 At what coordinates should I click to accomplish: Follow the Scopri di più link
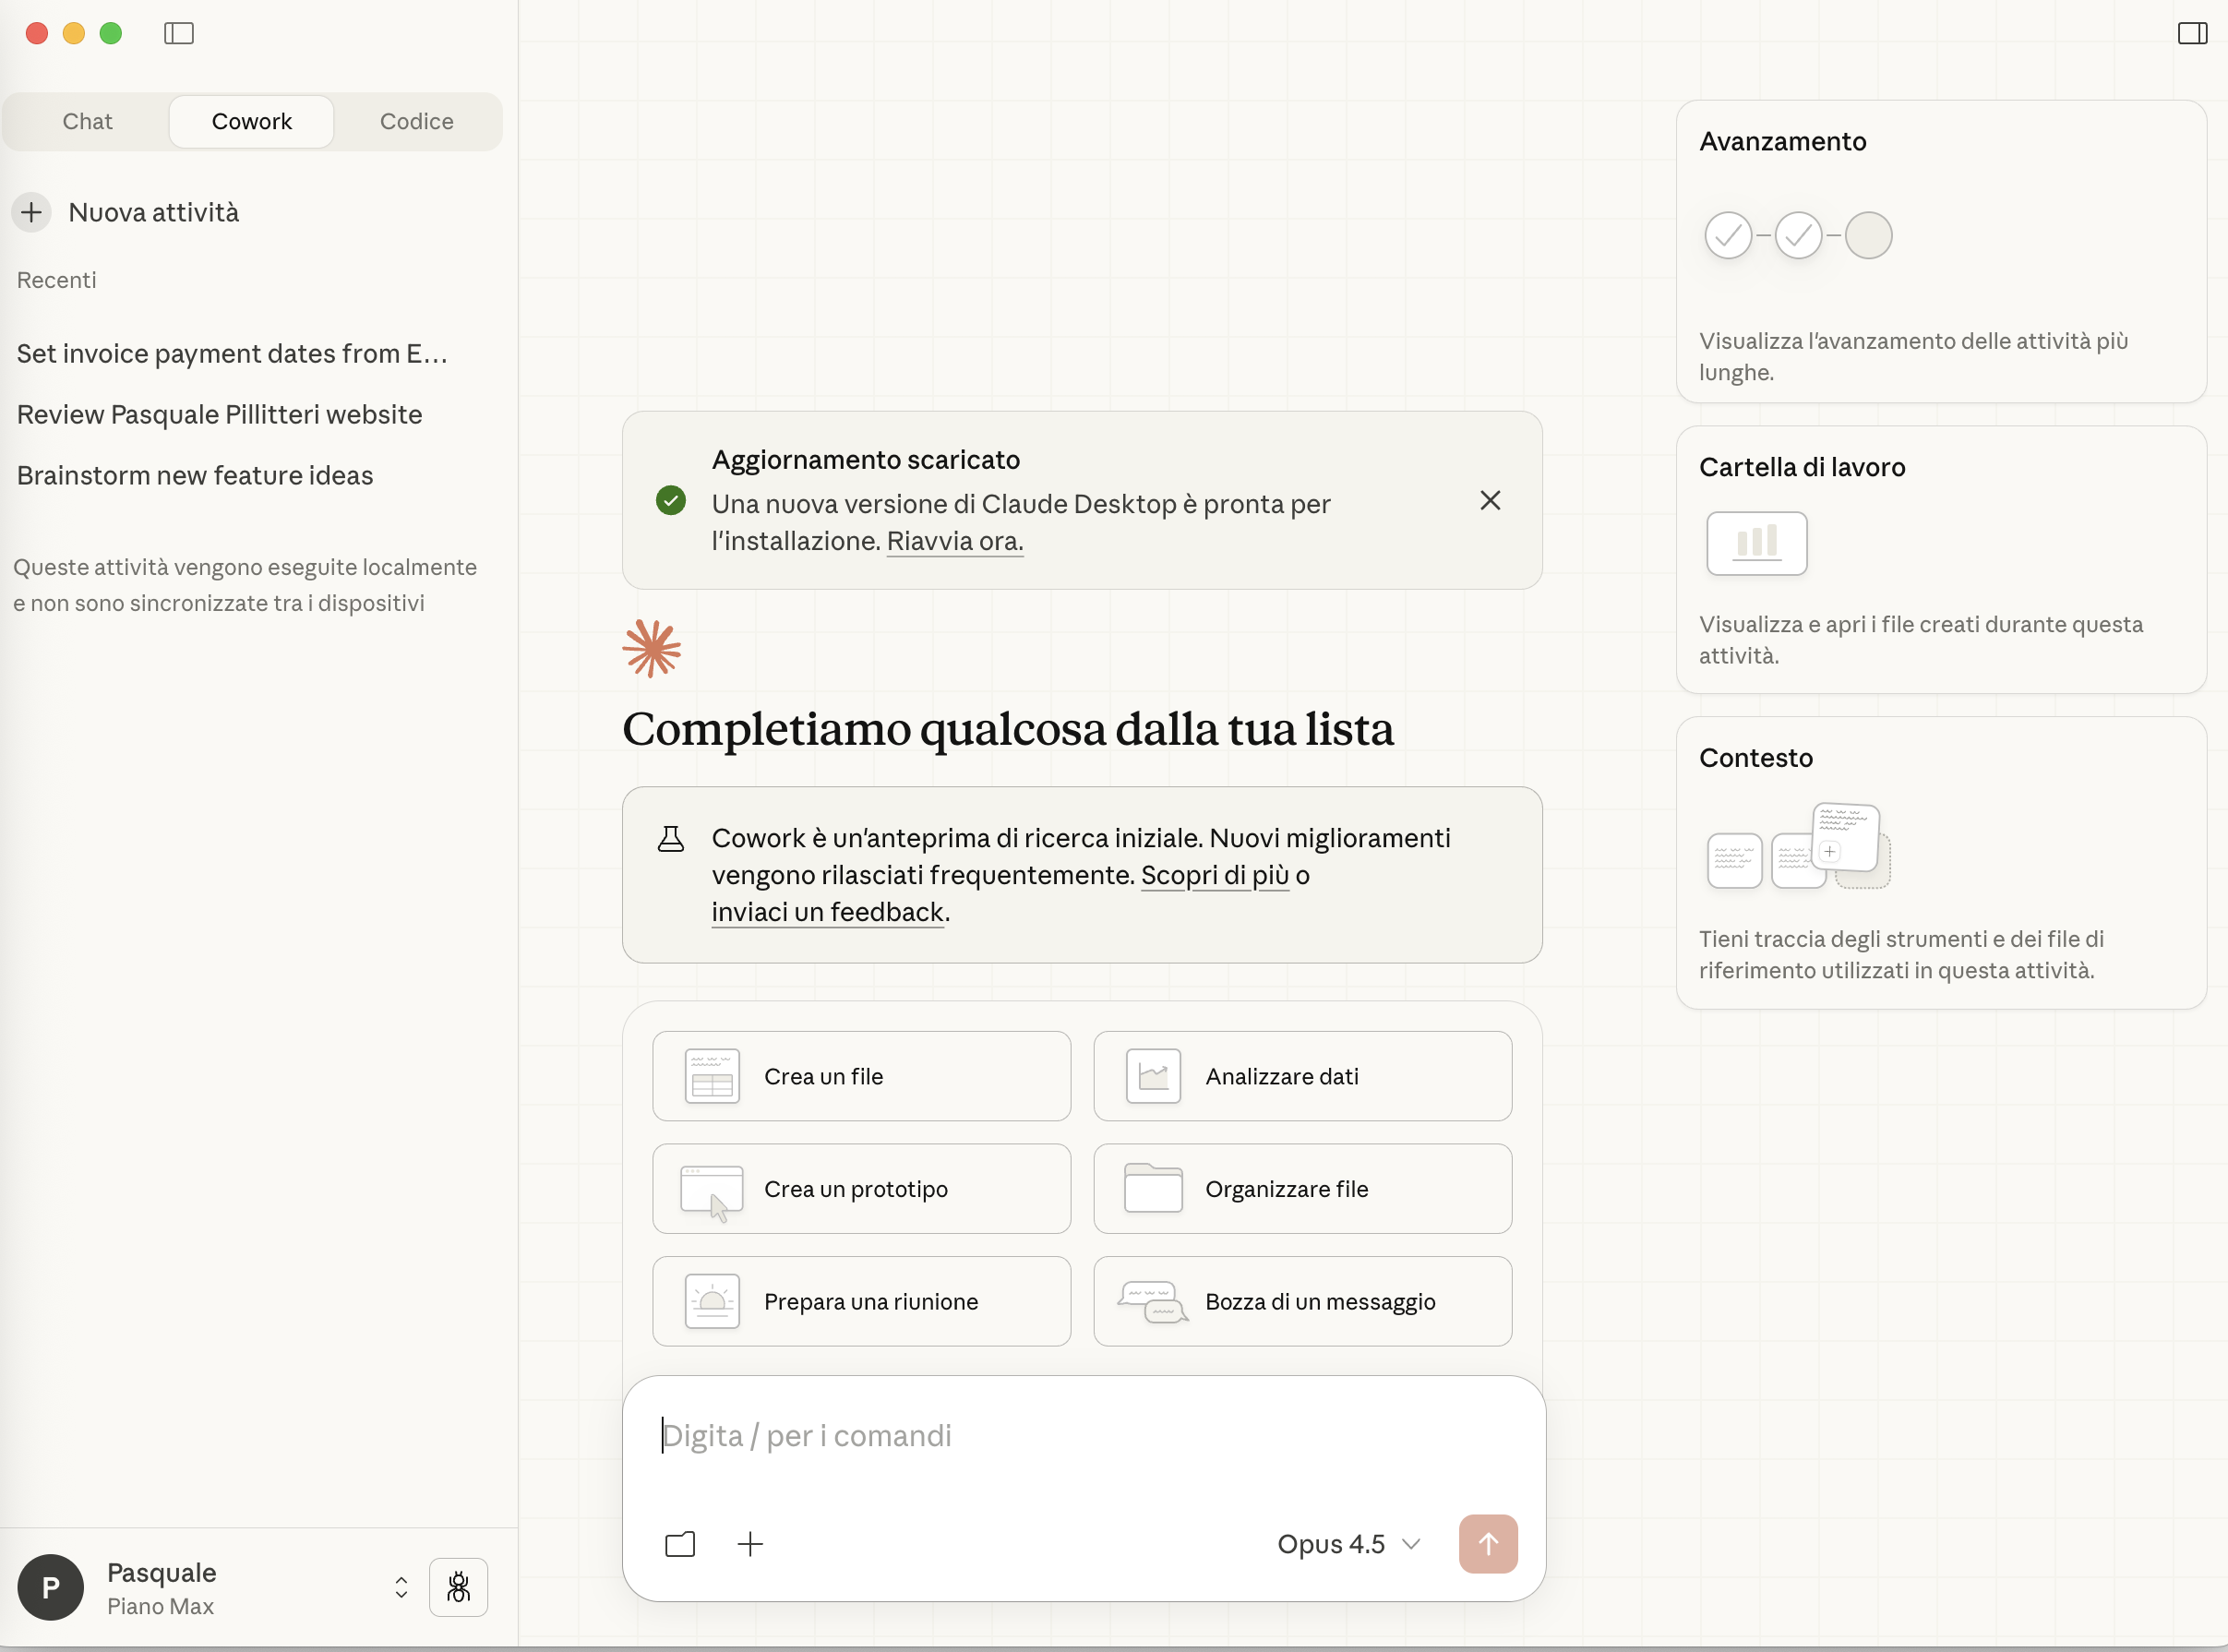1215,875
